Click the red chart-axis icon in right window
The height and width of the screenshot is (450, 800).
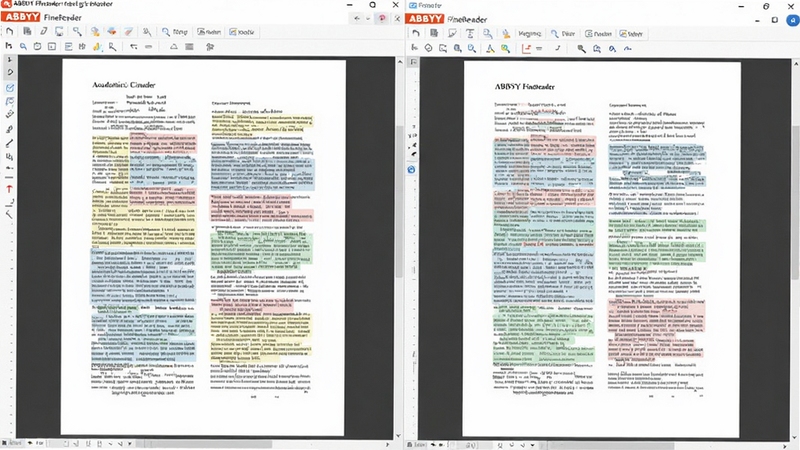pos(526,48)
